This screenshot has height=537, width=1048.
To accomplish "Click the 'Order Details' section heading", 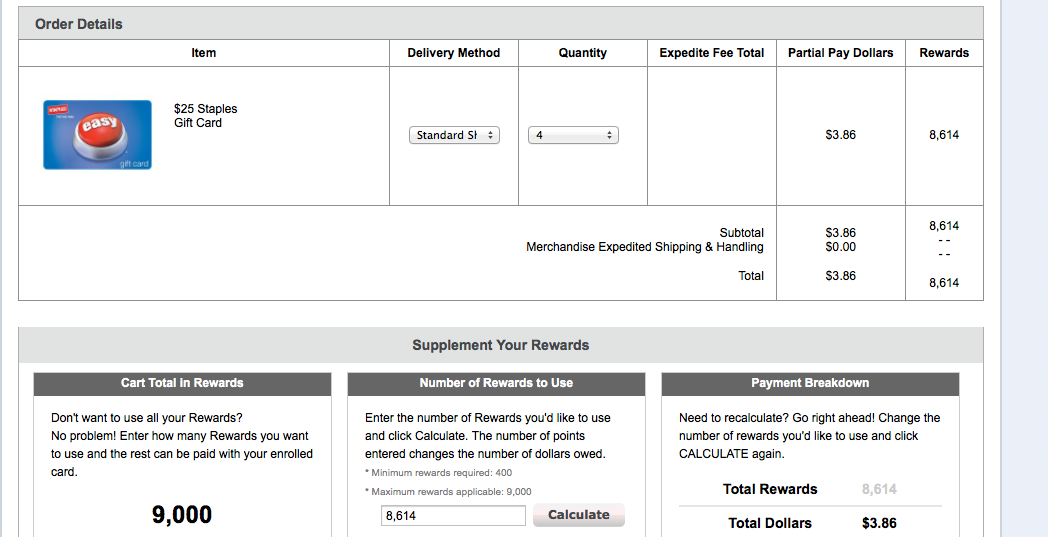I will [79, 24].
